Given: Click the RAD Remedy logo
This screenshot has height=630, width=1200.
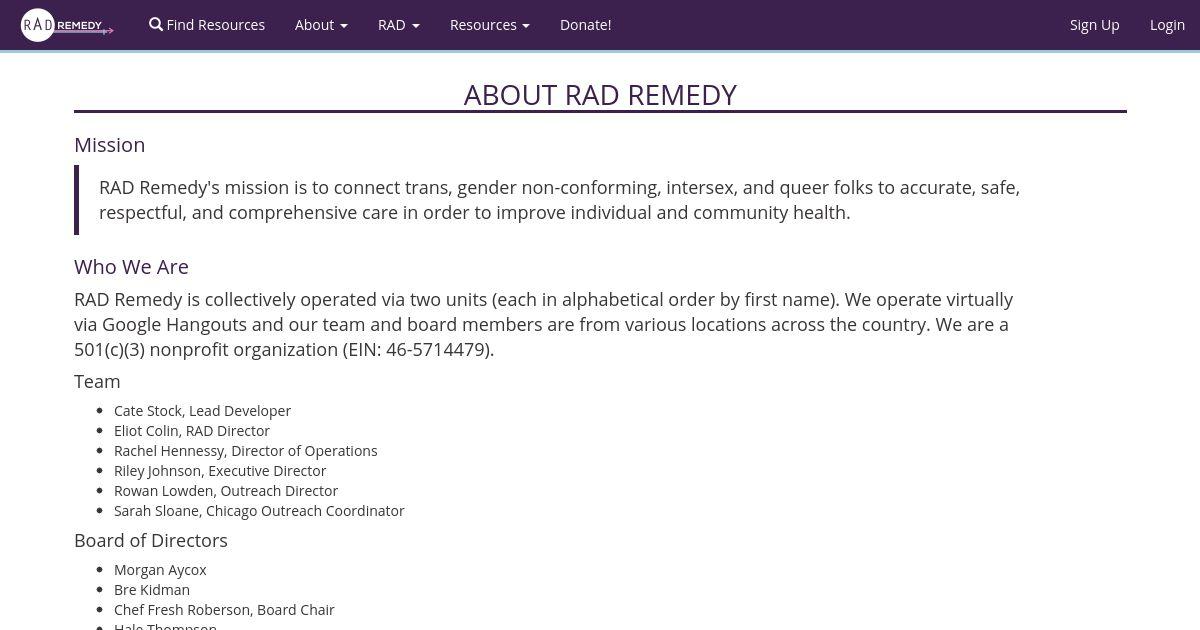Looking at the screenshot, I should click(x=67, y=25).
